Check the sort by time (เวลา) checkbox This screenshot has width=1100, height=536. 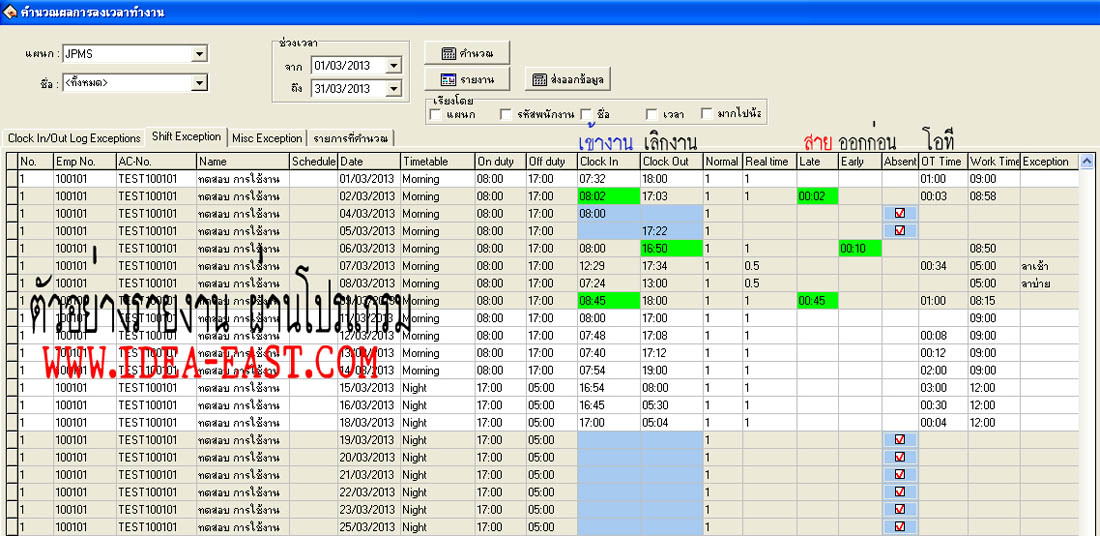[652, 114]
